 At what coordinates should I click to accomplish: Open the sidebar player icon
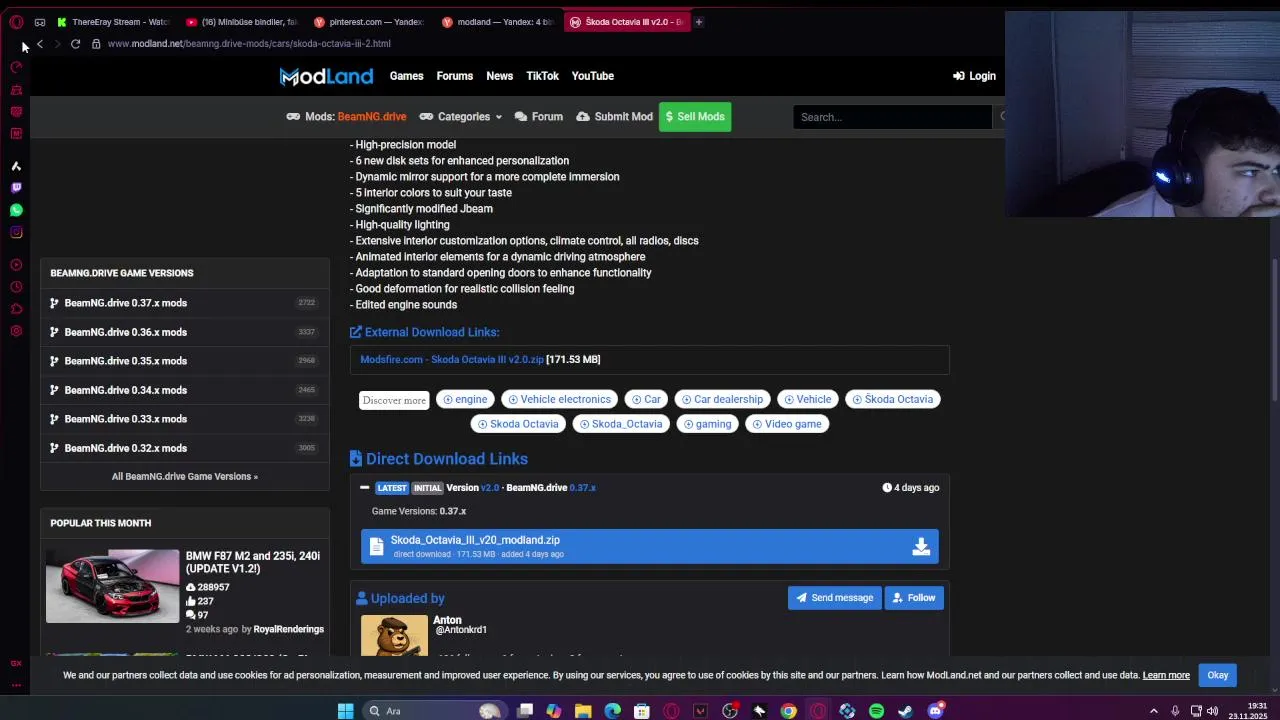click(x=16, y=265)
